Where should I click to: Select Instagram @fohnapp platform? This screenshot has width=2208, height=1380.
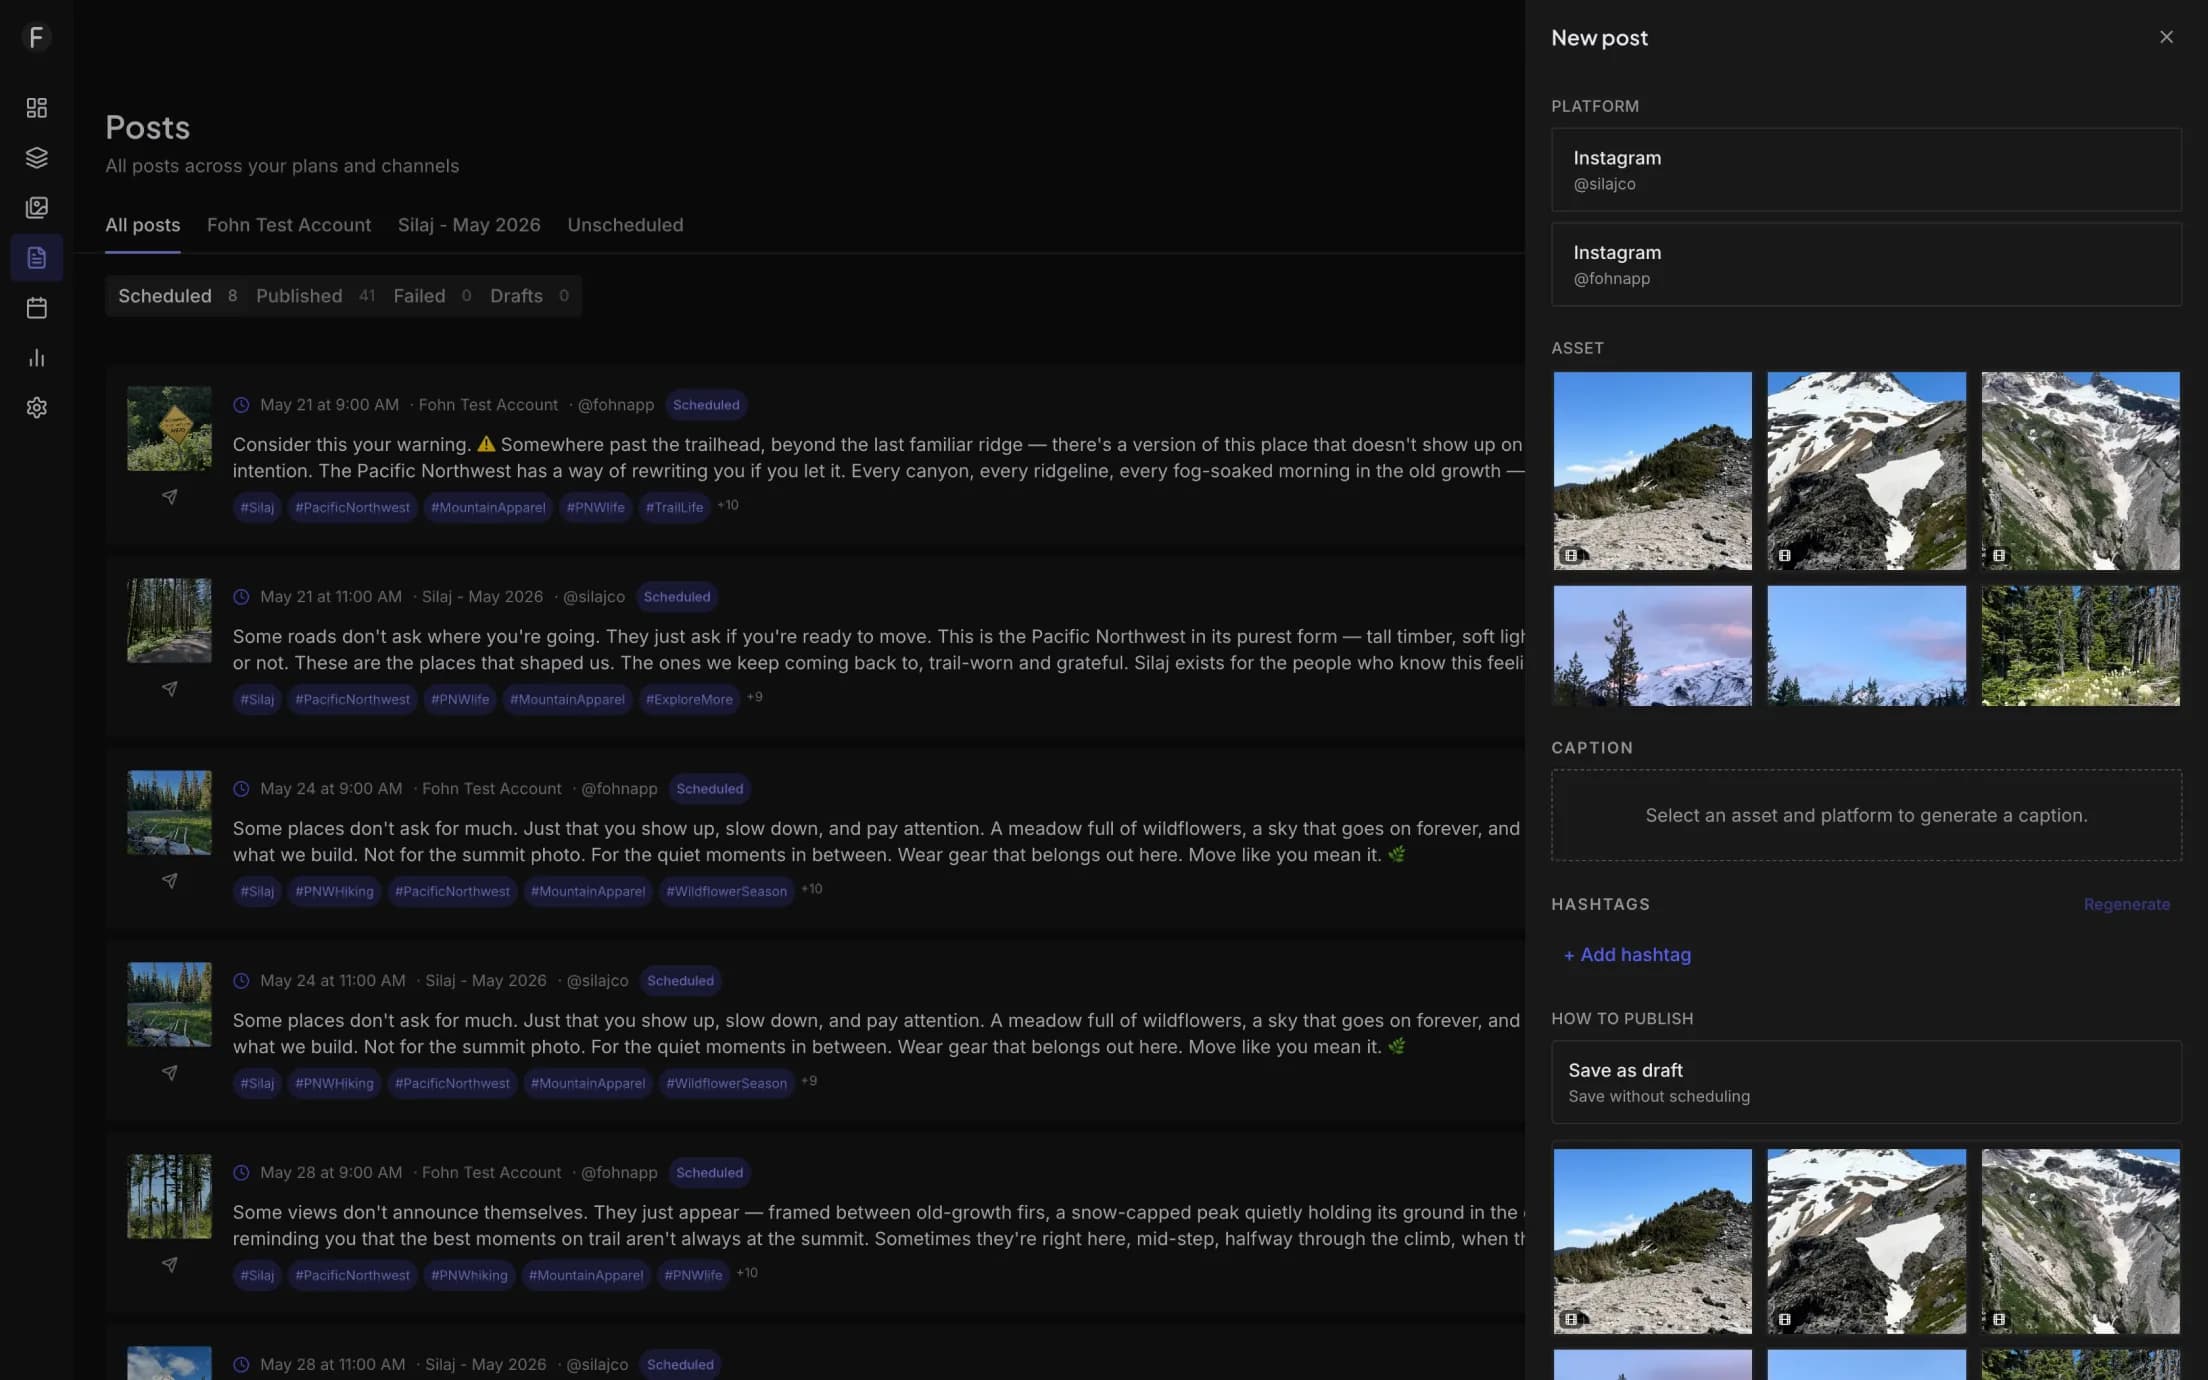tap(1866, 265)
